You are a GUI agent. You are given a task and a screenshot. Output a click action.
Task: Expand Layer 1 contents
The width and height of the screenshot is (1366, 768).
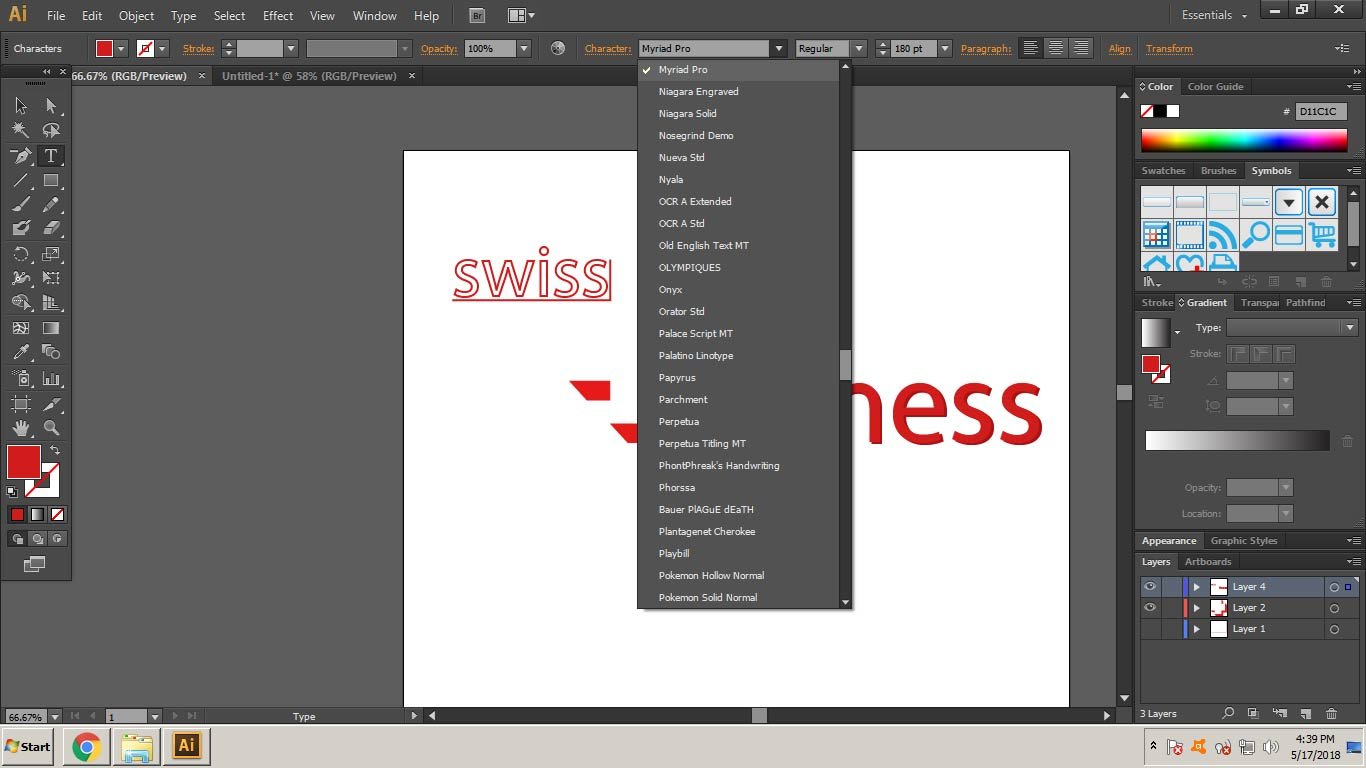1196,629
